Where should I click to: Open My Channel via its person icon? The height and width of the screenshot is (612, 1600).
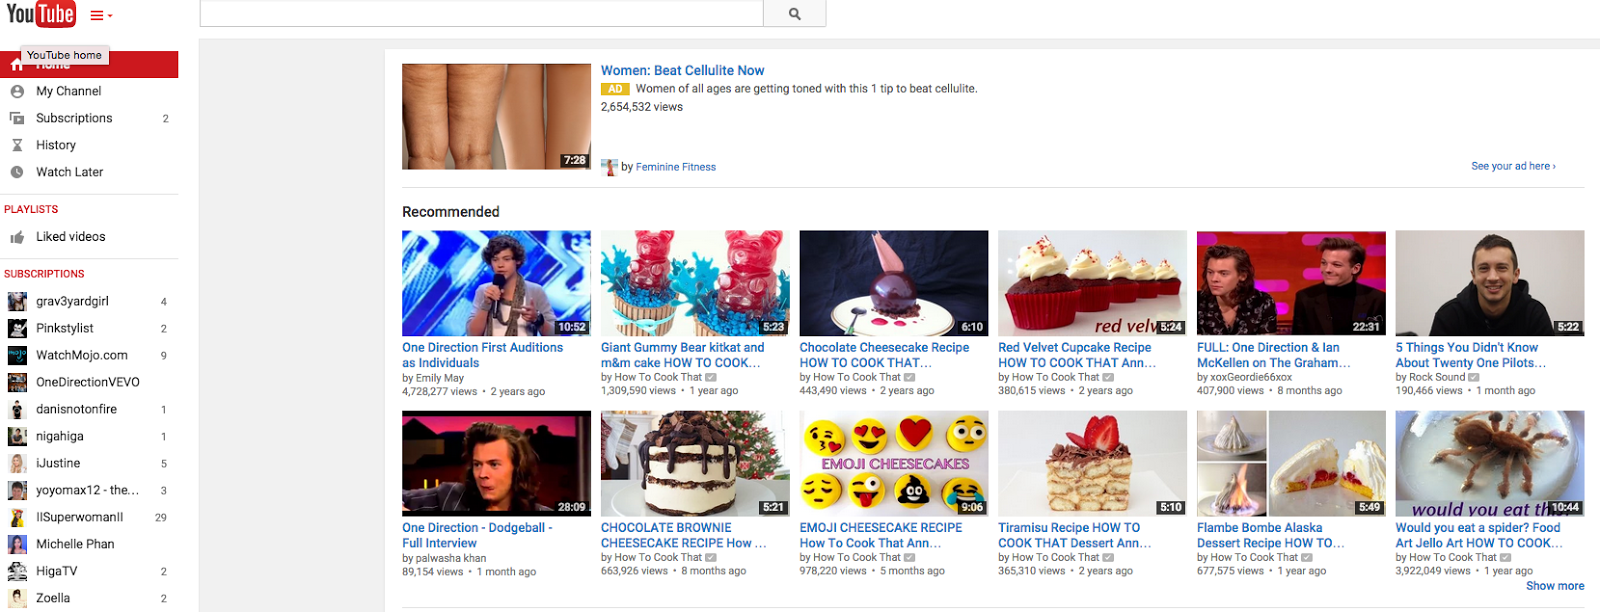pyautogui.click(x=17, y=91)
